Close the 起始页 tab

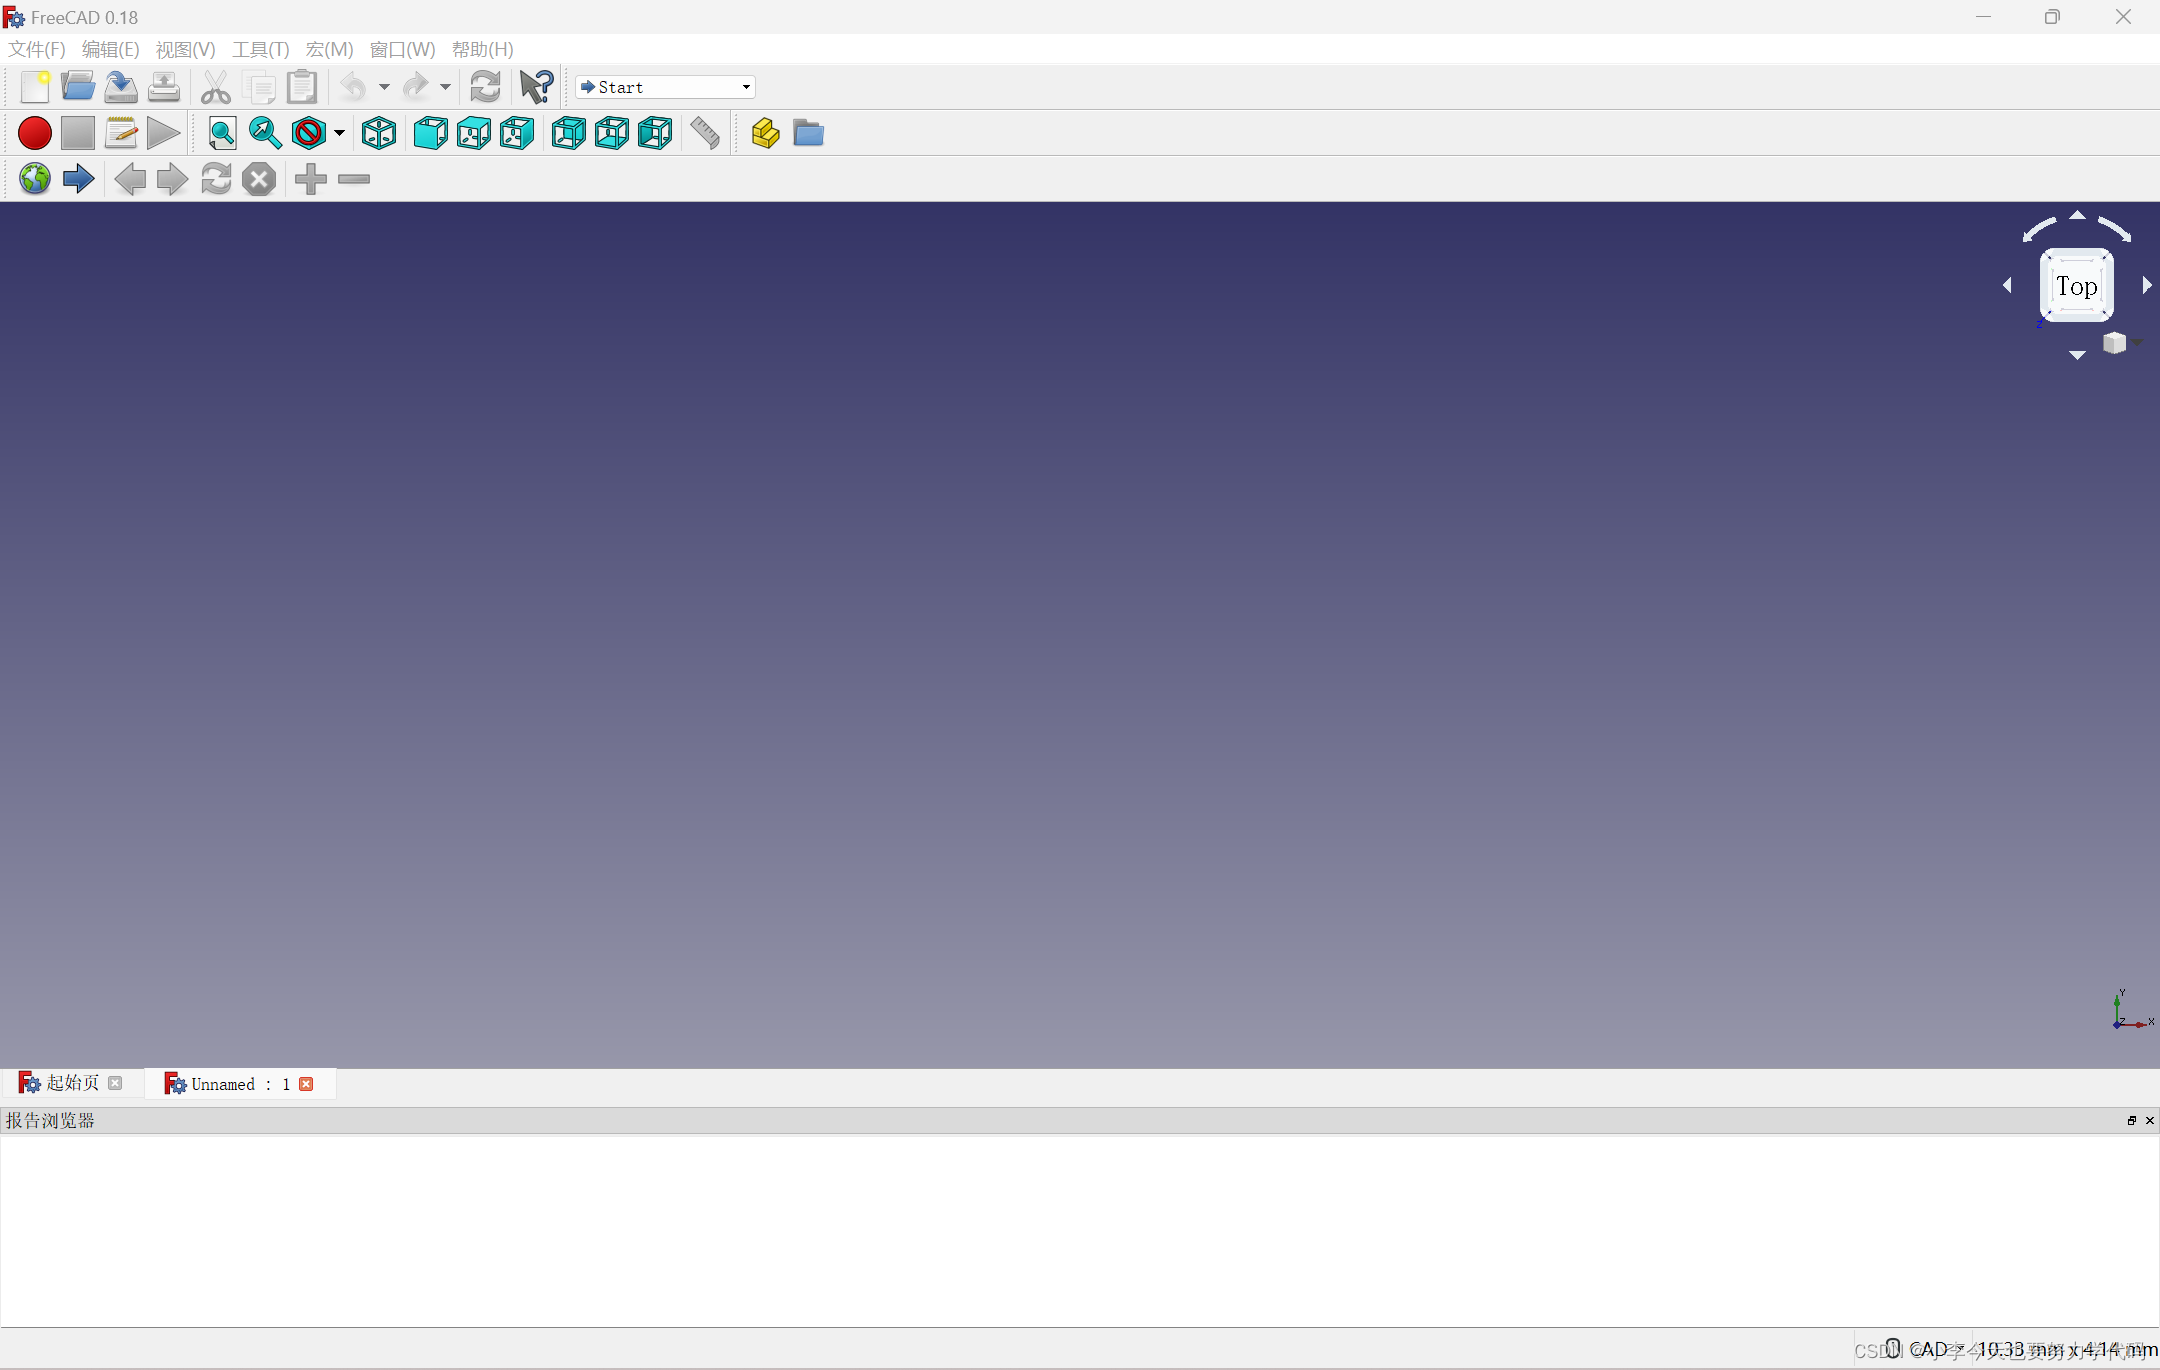click(x=116, y=1083)
